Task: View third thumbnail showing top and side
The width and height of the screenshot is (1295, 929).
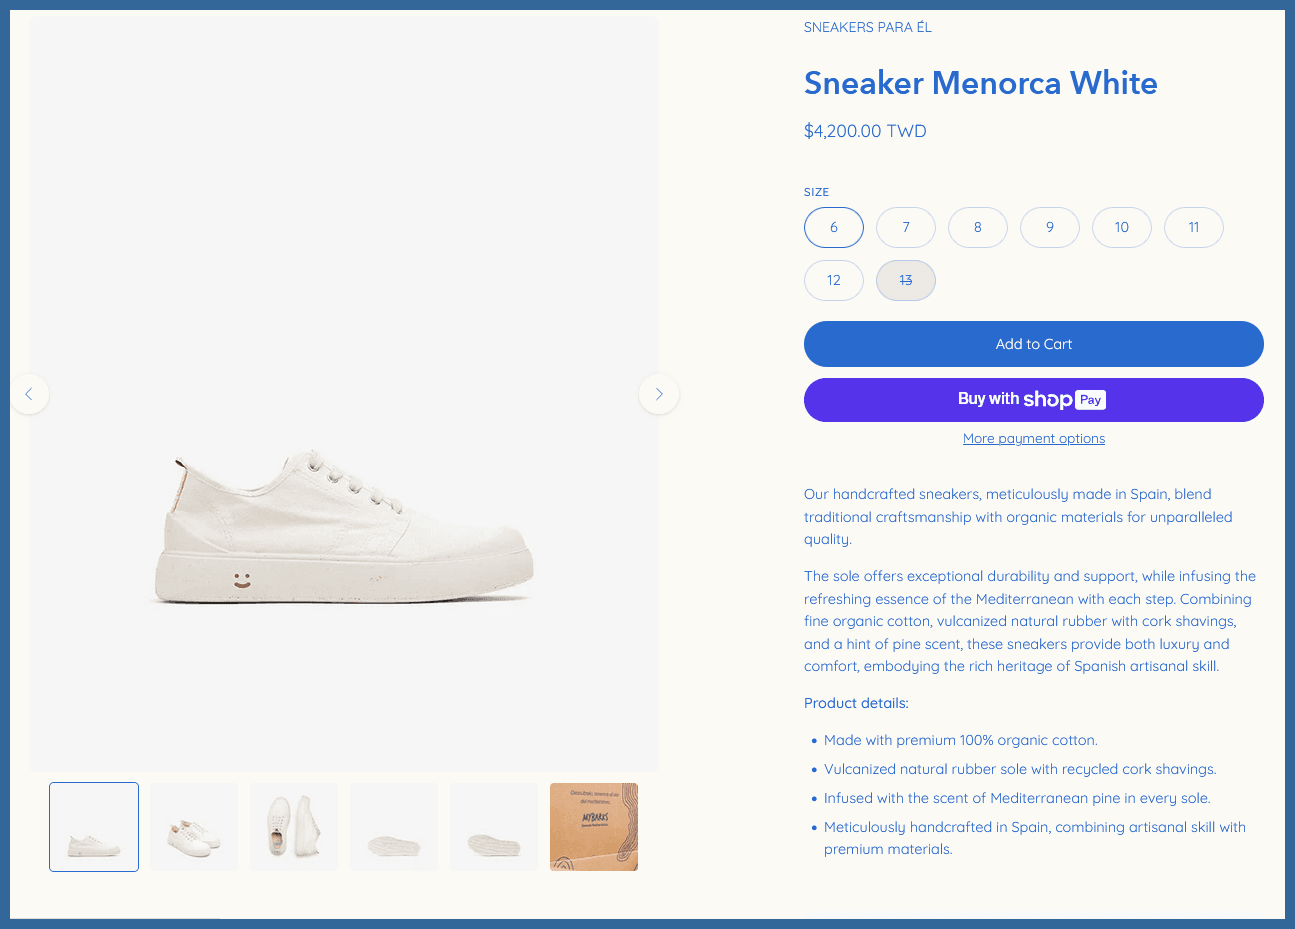Action: click(294, 827)
